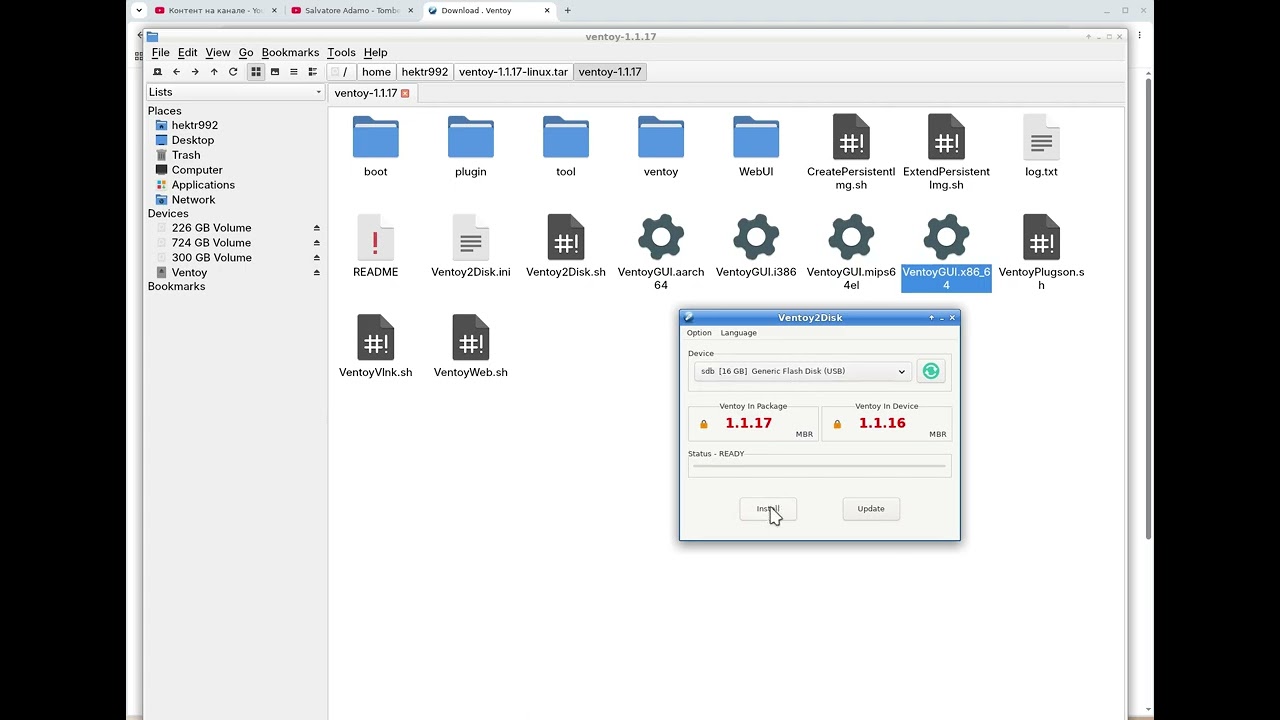Screen dimensions: 1280x720
Task: Open the Language menu in Ventoy2Disk
Action: tap(739, 333)
